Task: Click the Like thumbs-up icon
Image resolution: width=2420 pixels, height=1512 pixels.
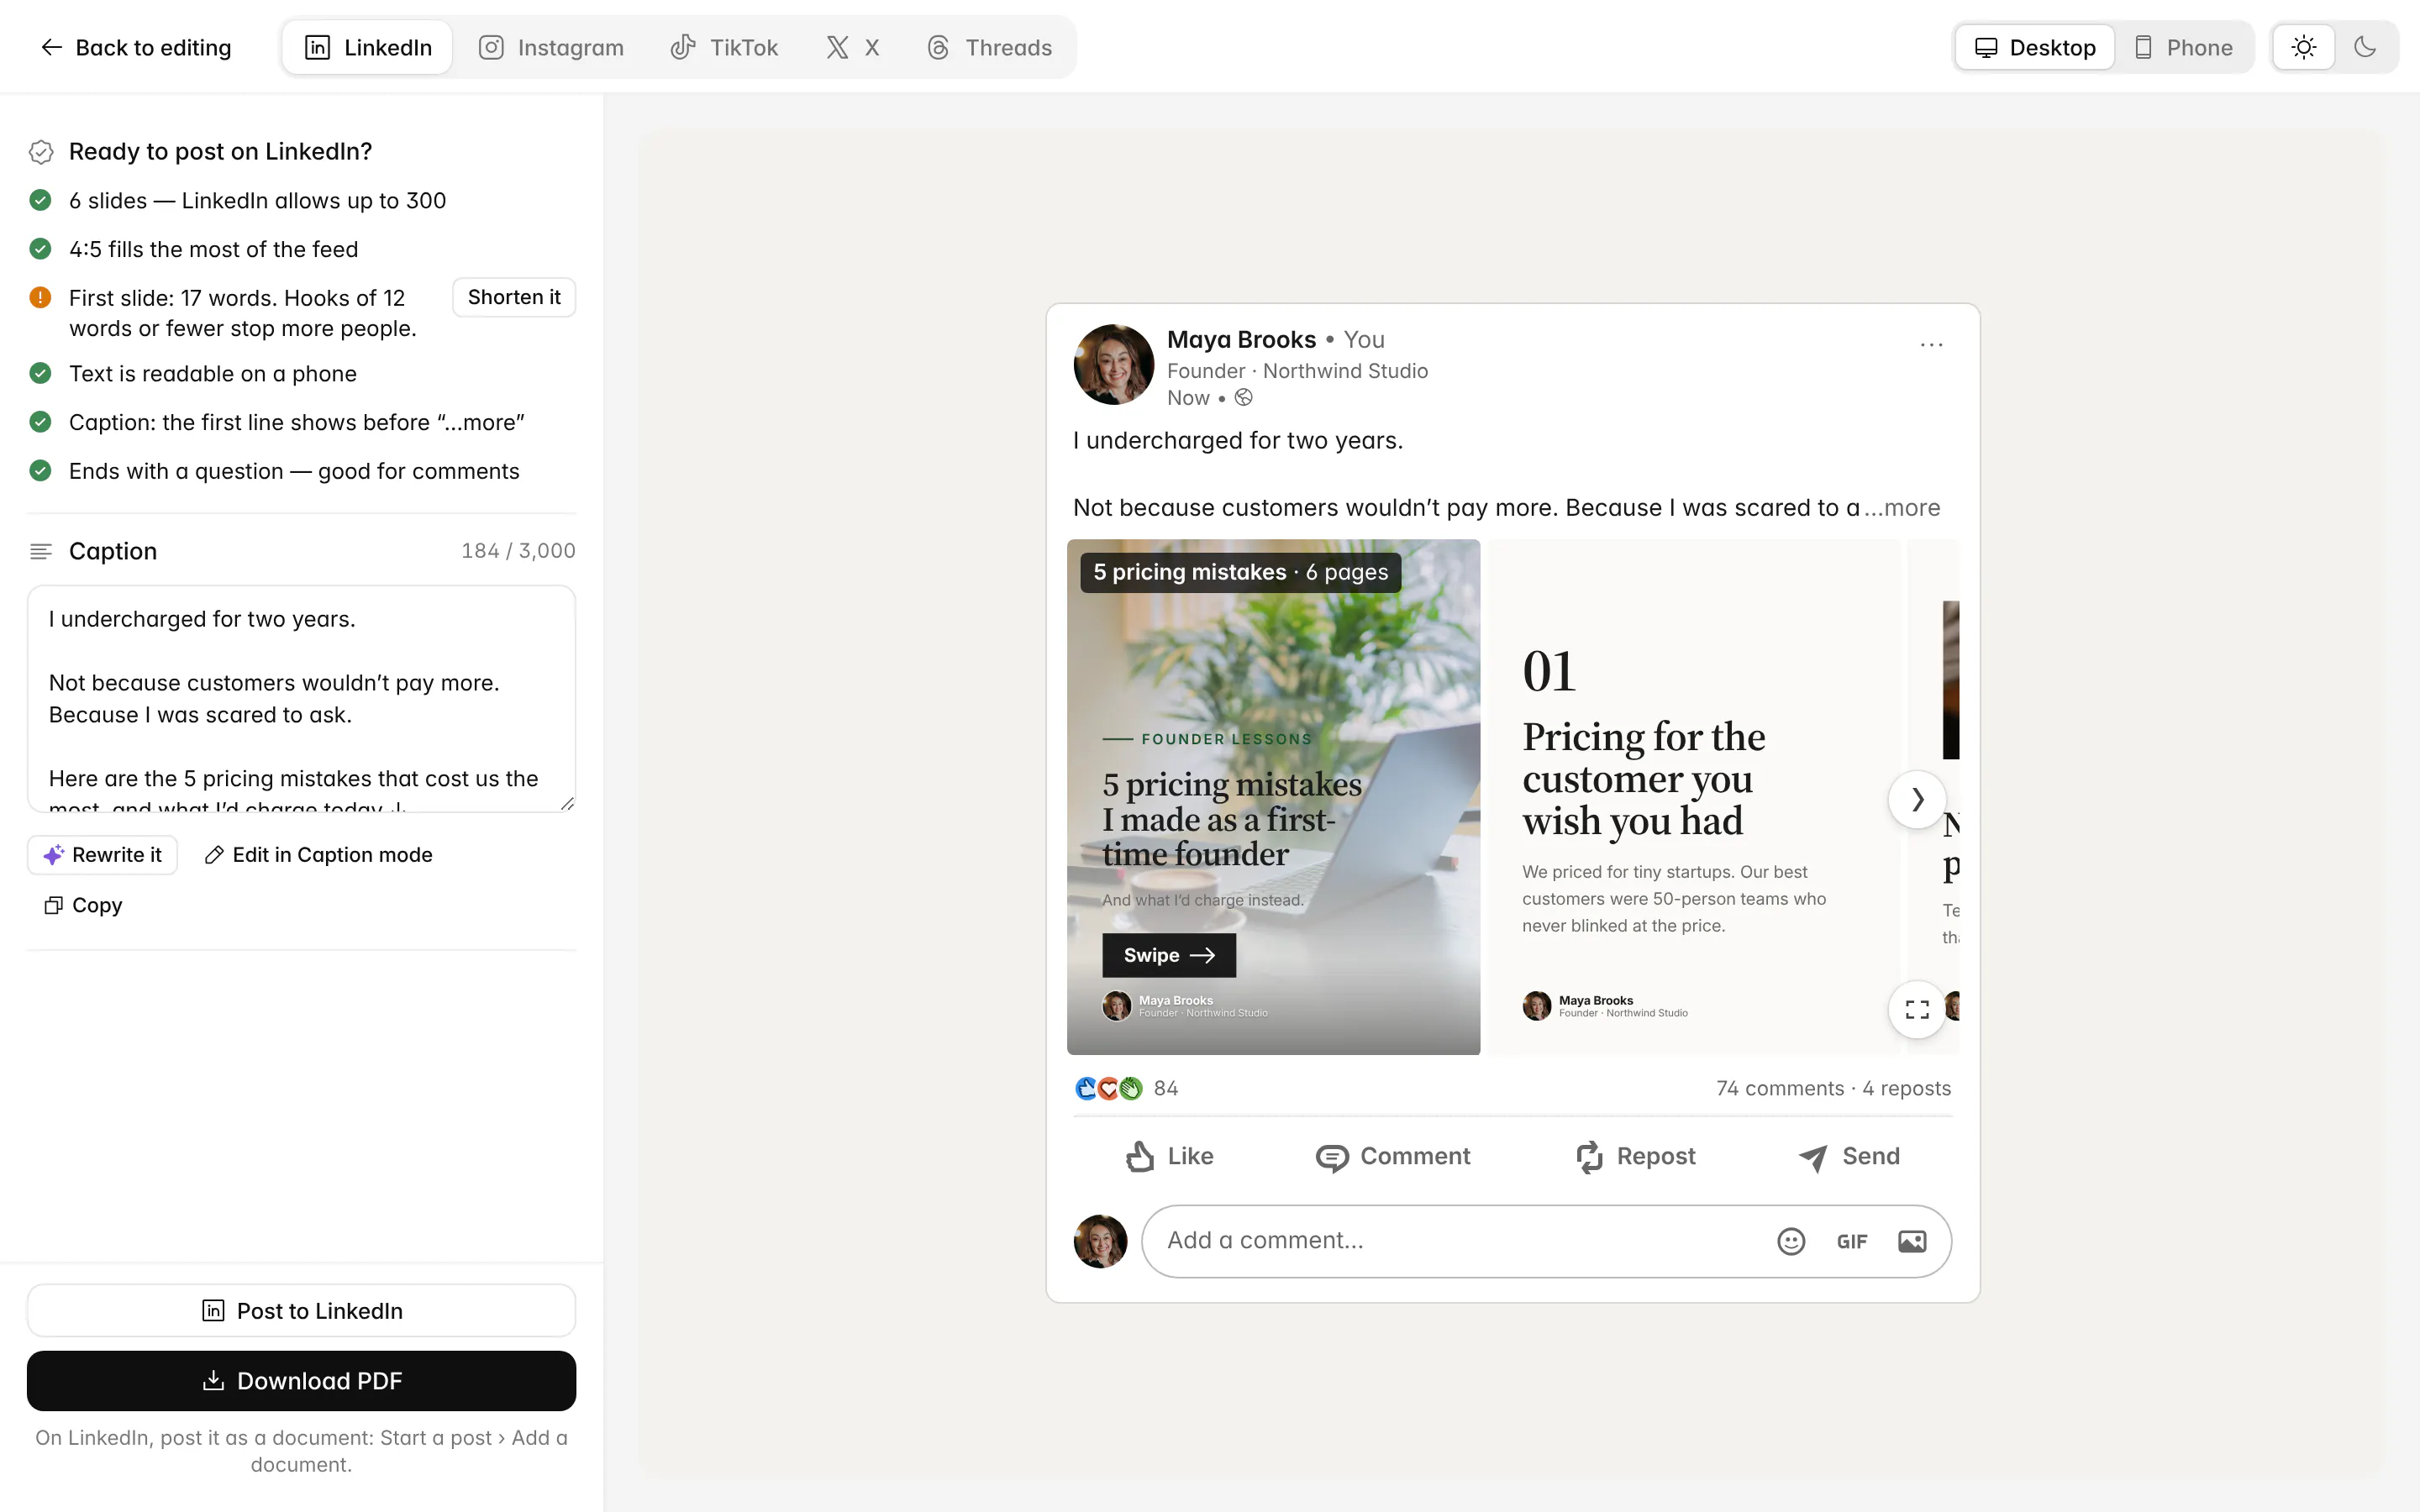Action: tap(1140, 1157)
